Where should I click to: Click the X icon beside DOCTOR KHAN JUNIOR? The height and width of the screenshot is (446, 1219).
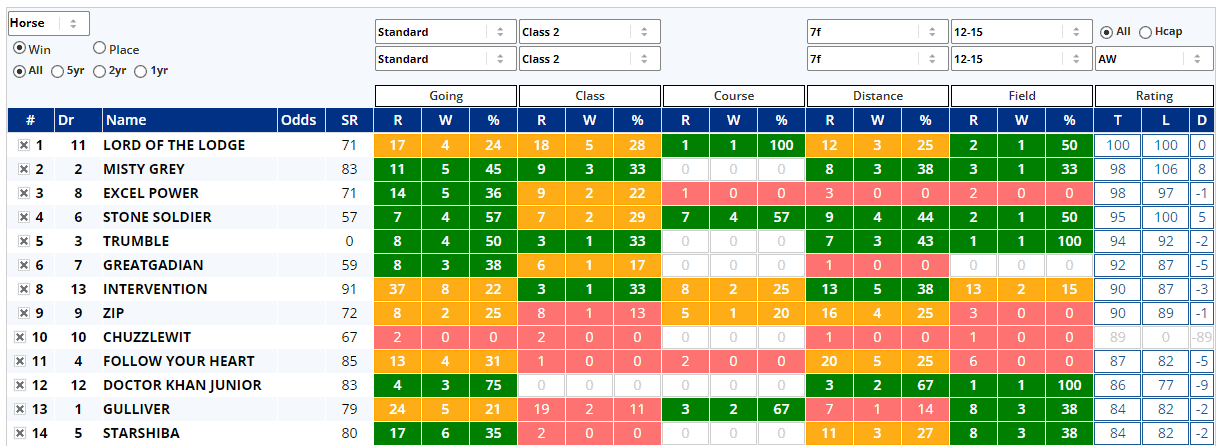tap(20, 385)
